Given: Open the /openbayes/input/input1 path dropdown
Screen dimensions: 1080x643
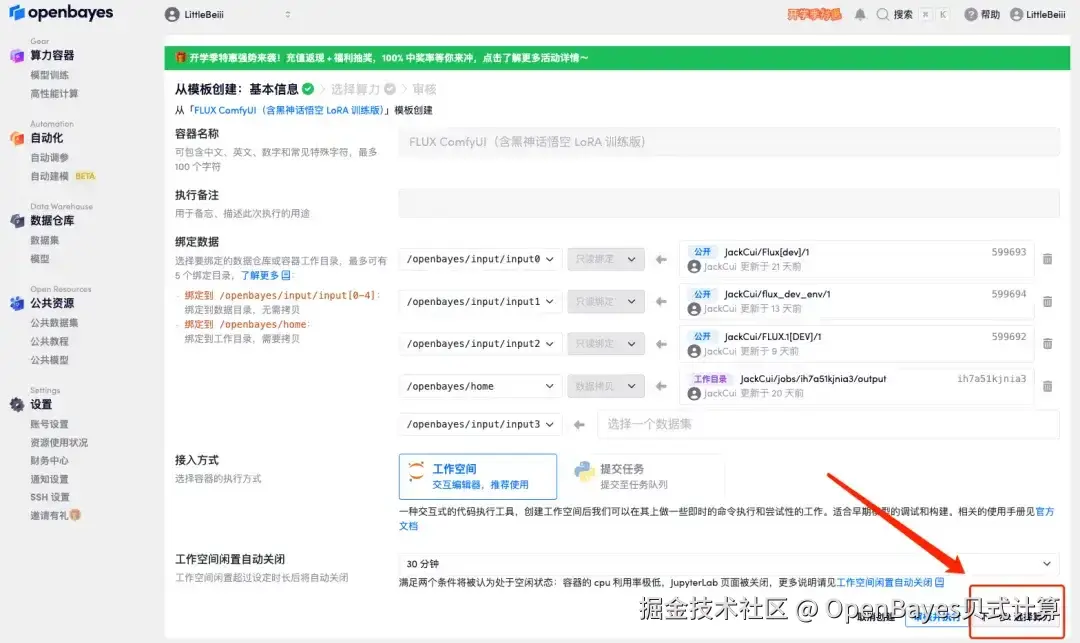Looking at the screenshot, I should click(480, 302).
